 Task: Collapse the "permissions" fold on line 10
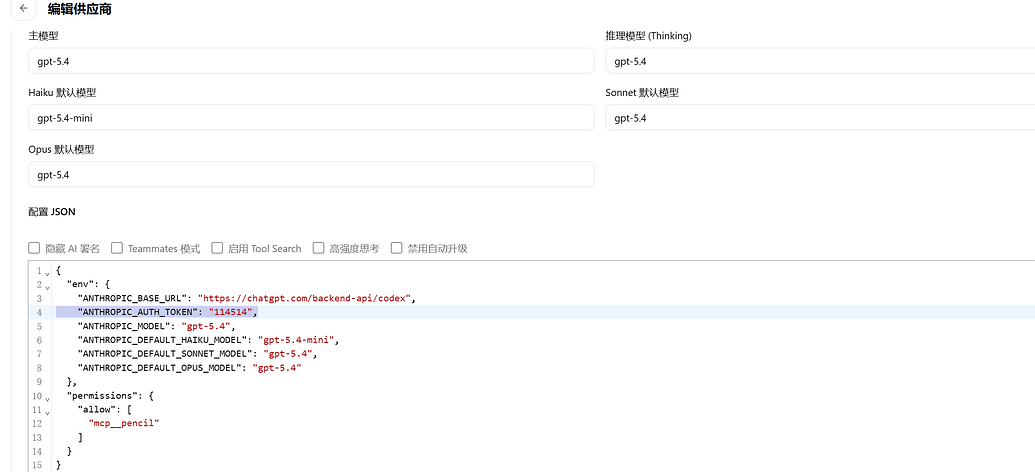pyautogui.click(x=47, y=397)
